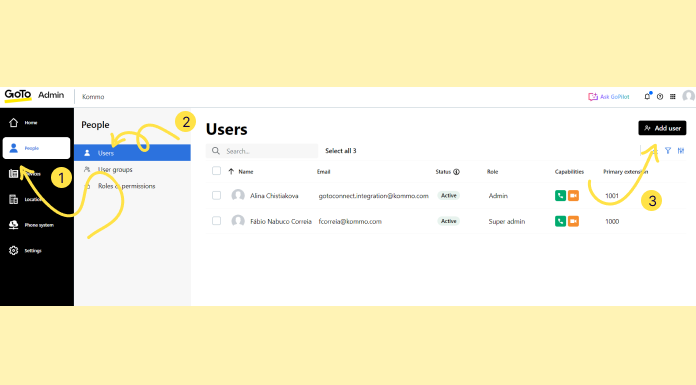
Task: Select Users in People menu
Action: 132,153
